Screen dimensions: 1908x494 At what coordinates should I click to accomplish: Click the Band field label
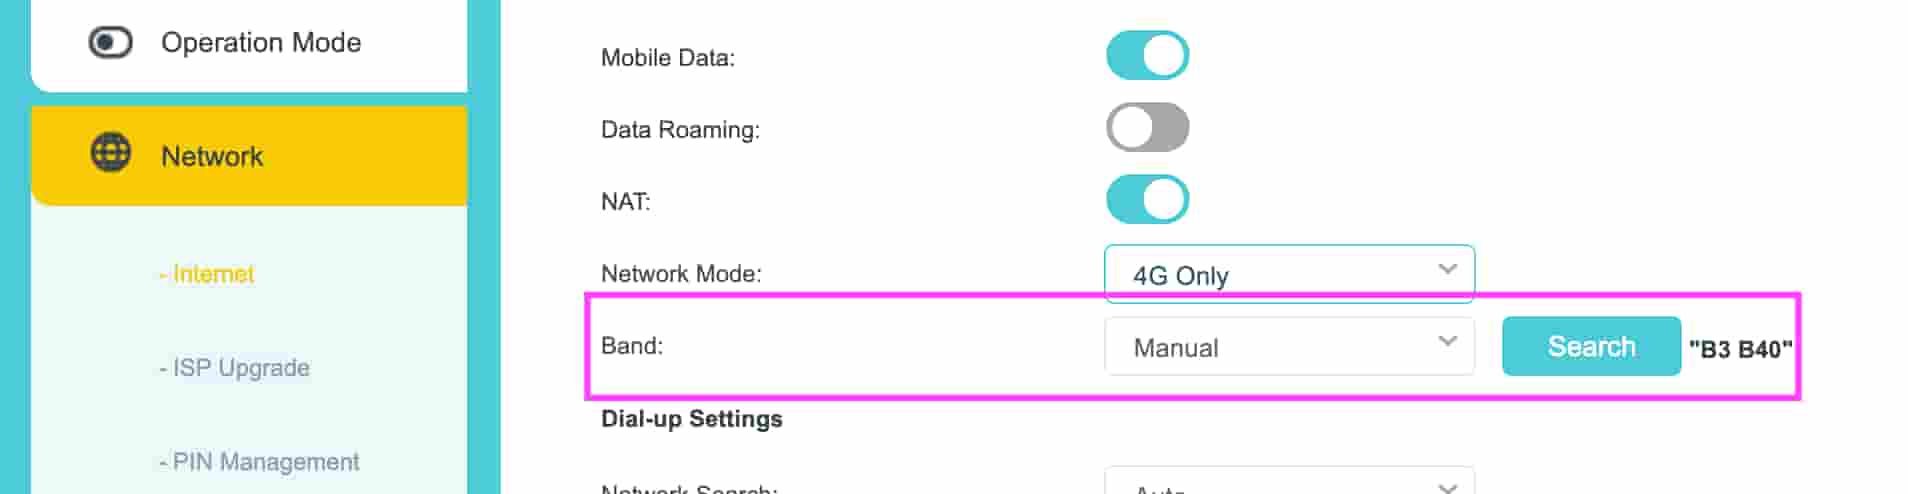point(631,346)
